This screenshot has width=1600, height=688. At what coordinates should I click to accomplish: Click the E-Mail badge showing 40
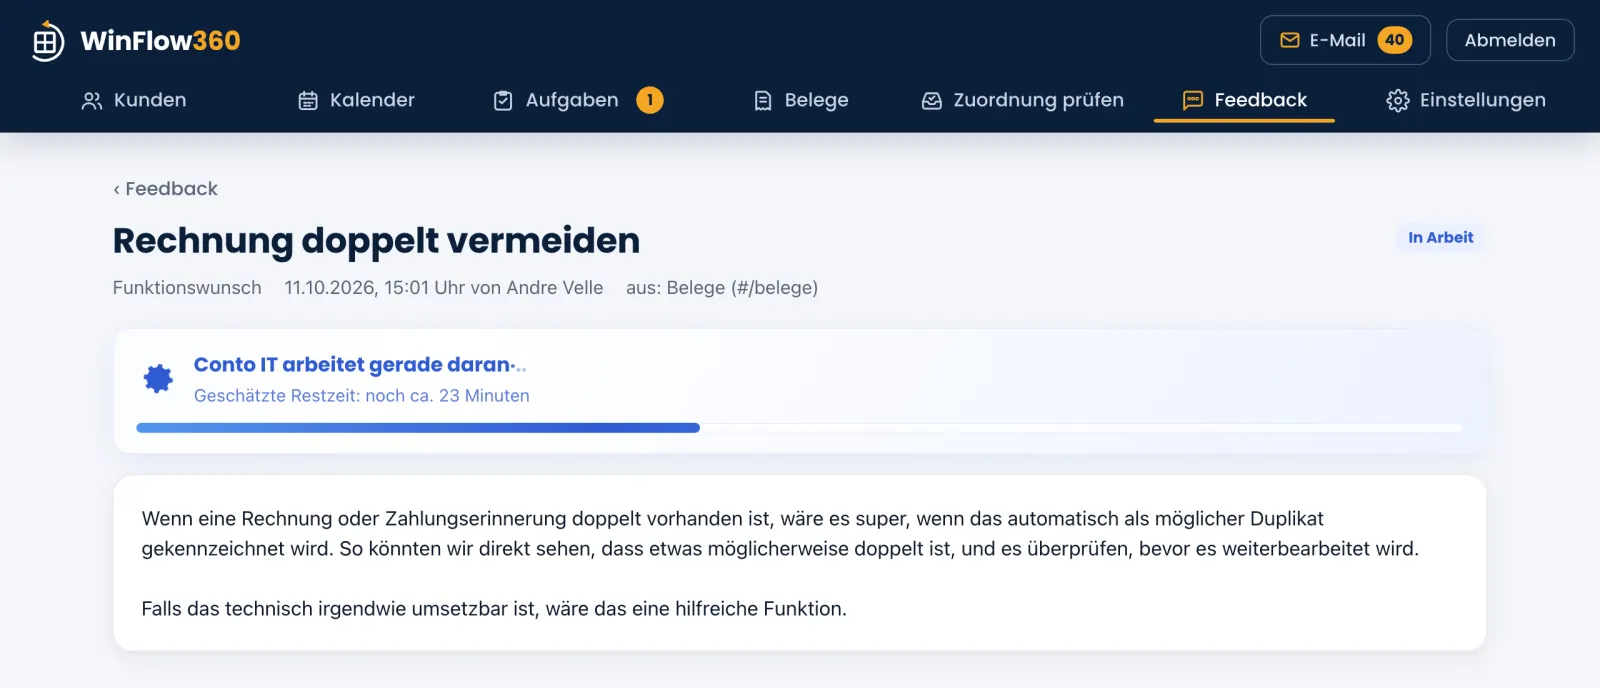pyautogui.click(x=1395, y=40)
